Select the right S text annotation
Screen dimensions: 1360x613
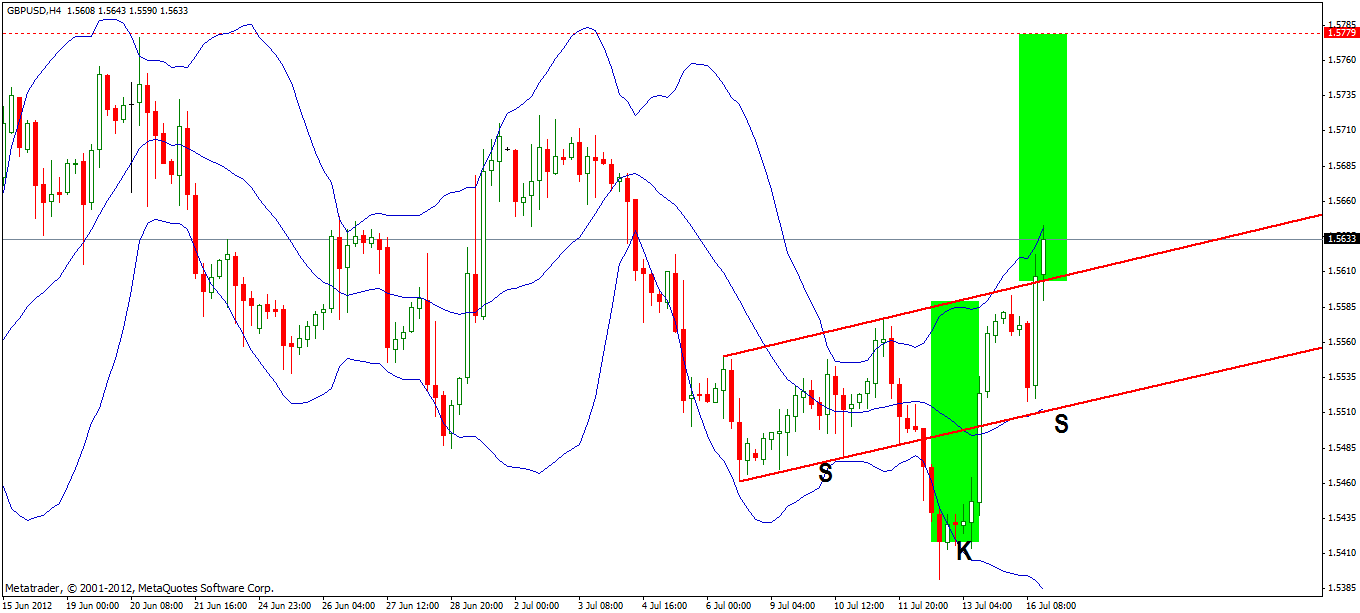coord(1060,425)
